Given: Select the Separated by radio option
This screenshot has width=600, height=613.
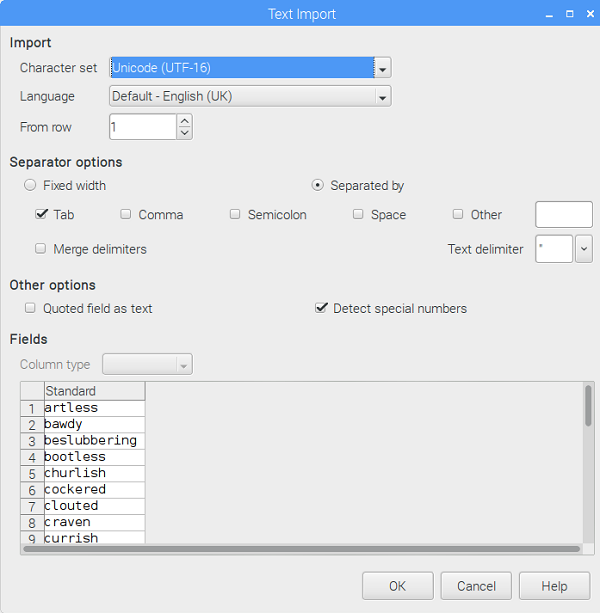Looking at the screenshot, I should (x=317, y=185).
